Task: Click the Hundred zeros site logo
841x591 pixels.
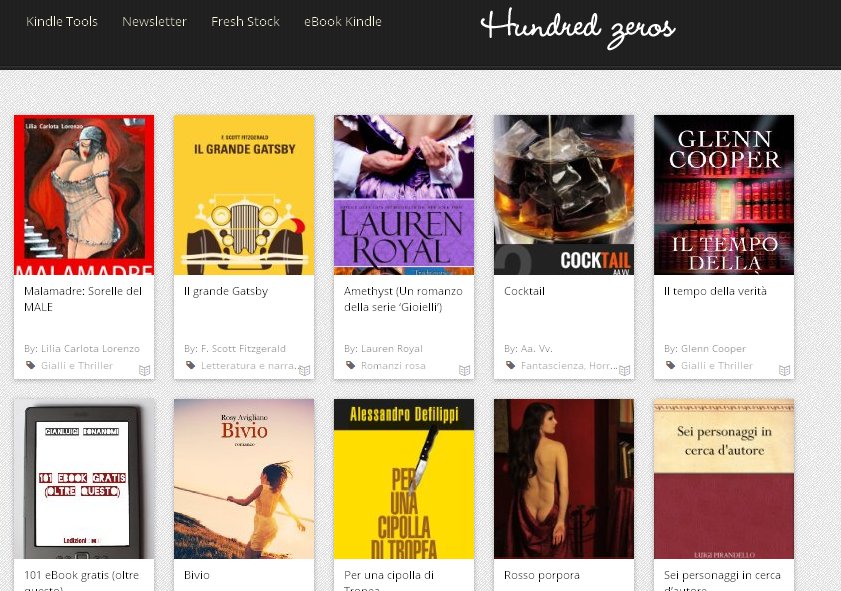Action: pyautogui.click(x=578, y=28)
